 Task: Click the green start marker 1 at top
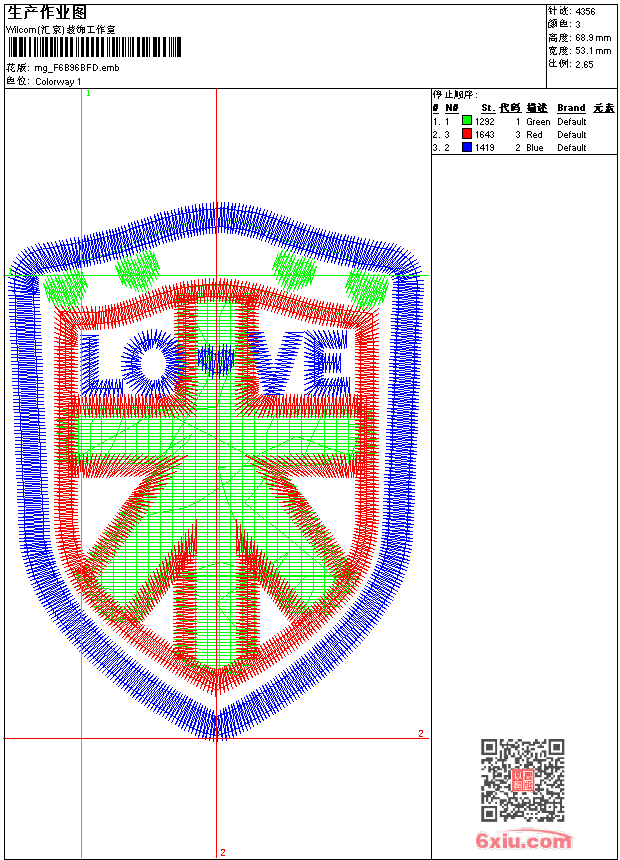[88, 93]
